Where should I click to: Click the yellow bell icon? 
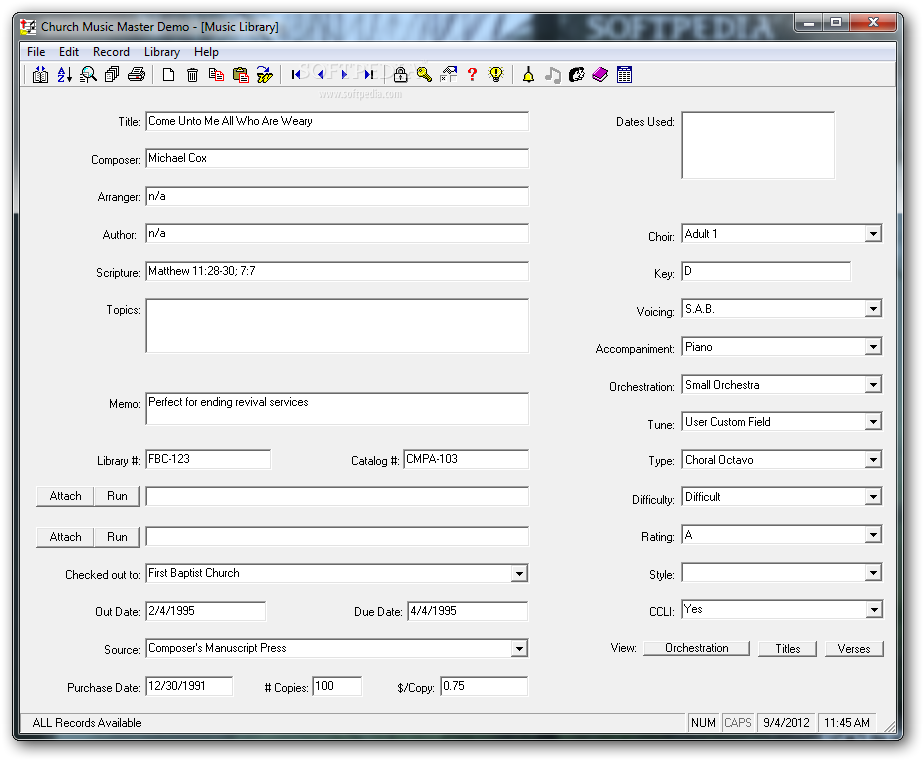point(528,75)
